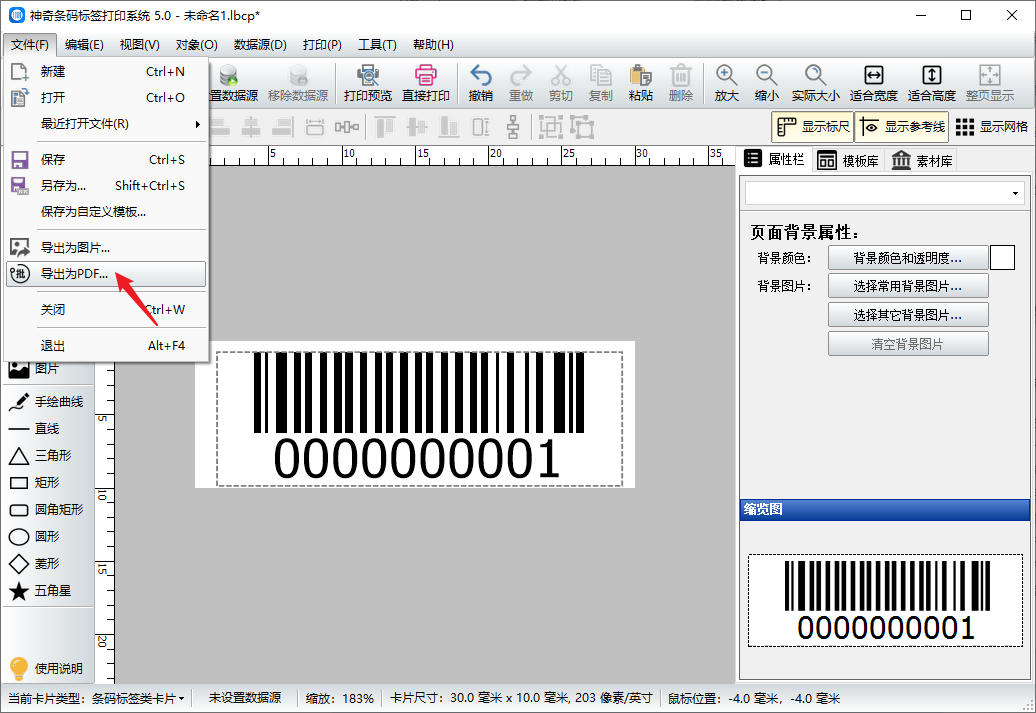Screen dimensions: 1036x713
Task: Toggle the show ruler (显示标尺) button
Action: tap(813, 126)
